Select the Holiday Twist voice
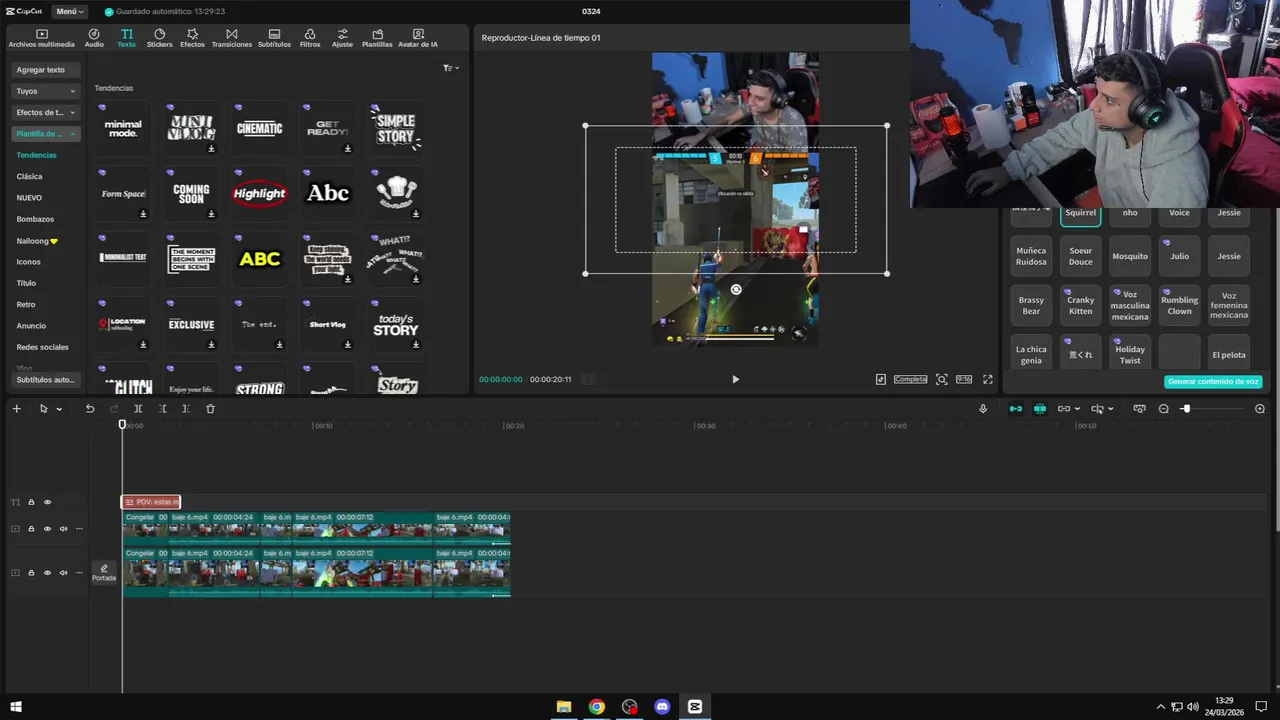 point(1130,355)
